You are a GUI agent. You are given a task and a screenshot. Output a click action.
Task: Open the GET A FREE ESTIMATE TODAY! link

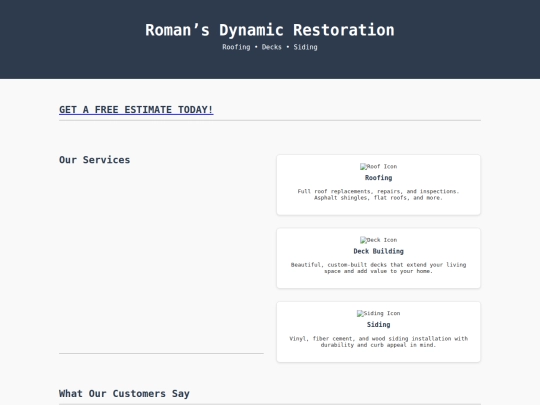pyautogui.click(x=136, y=110)
